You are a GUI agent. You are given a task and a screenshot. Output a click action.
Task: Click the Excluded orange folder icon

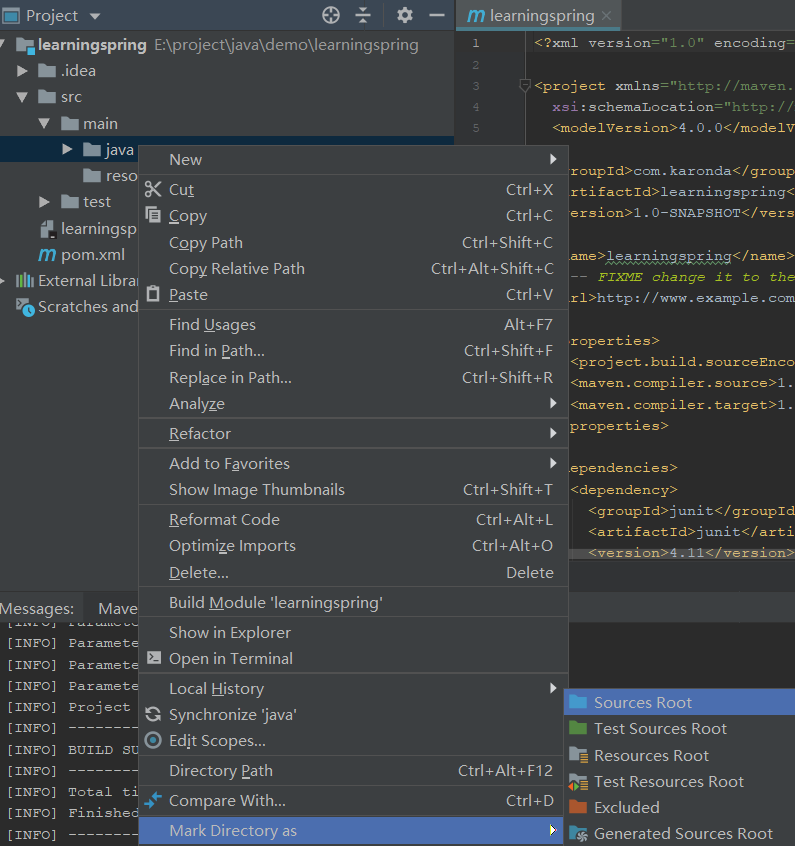click(578, 808)
